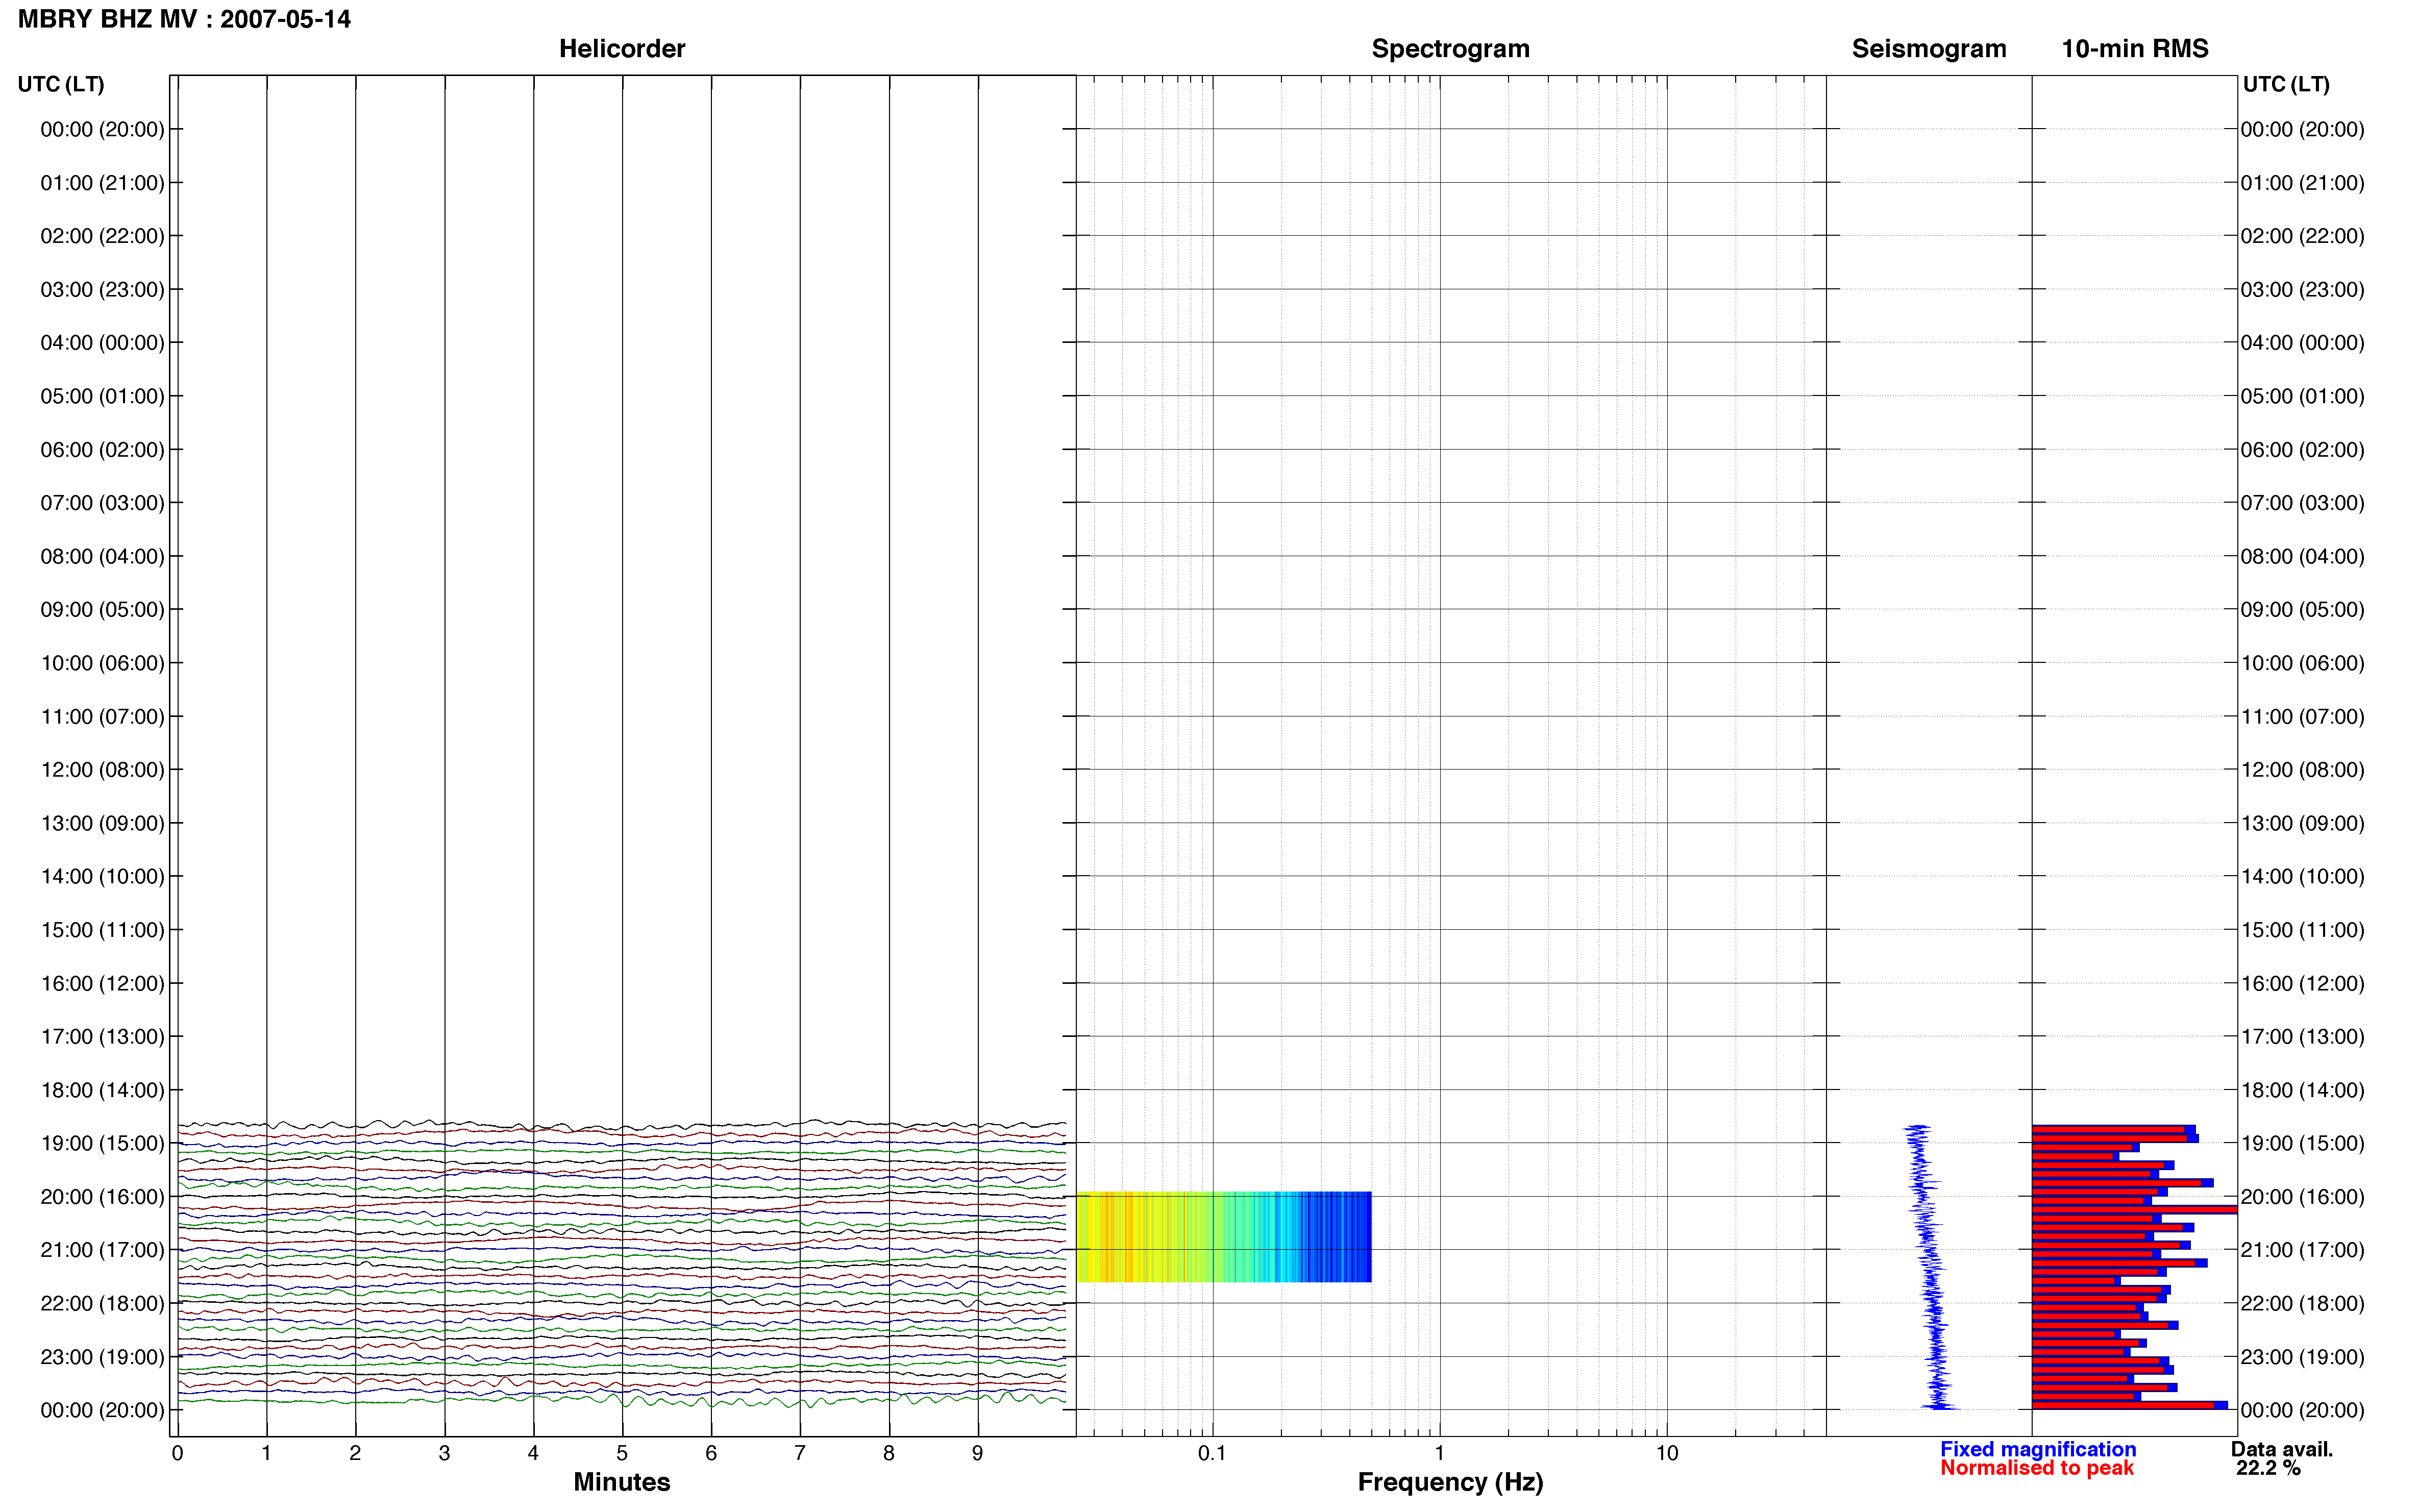Click the left axis time label '20:00 (16:00)'
Screen dimensions: 2419x1512
pos(102,1197)
